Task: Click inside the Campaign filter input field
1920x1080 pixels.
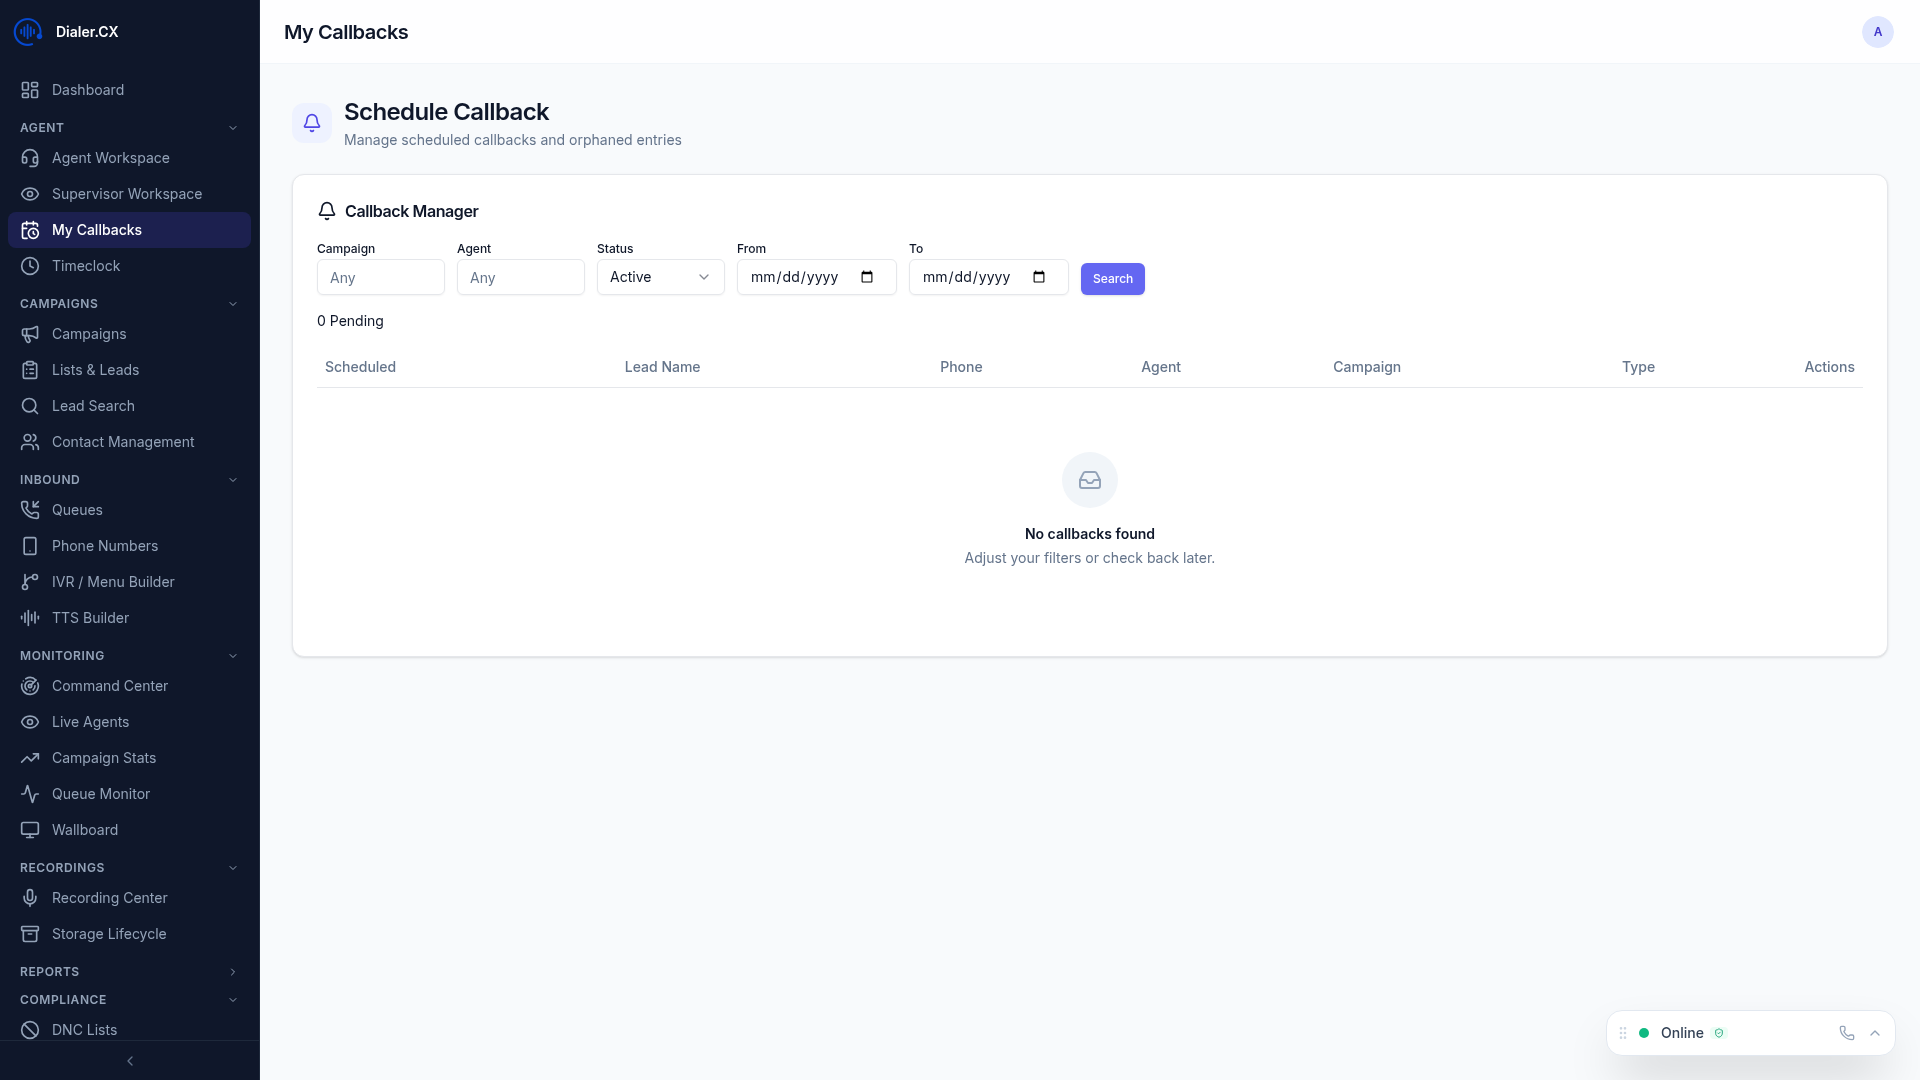Action: pos(380,277)
